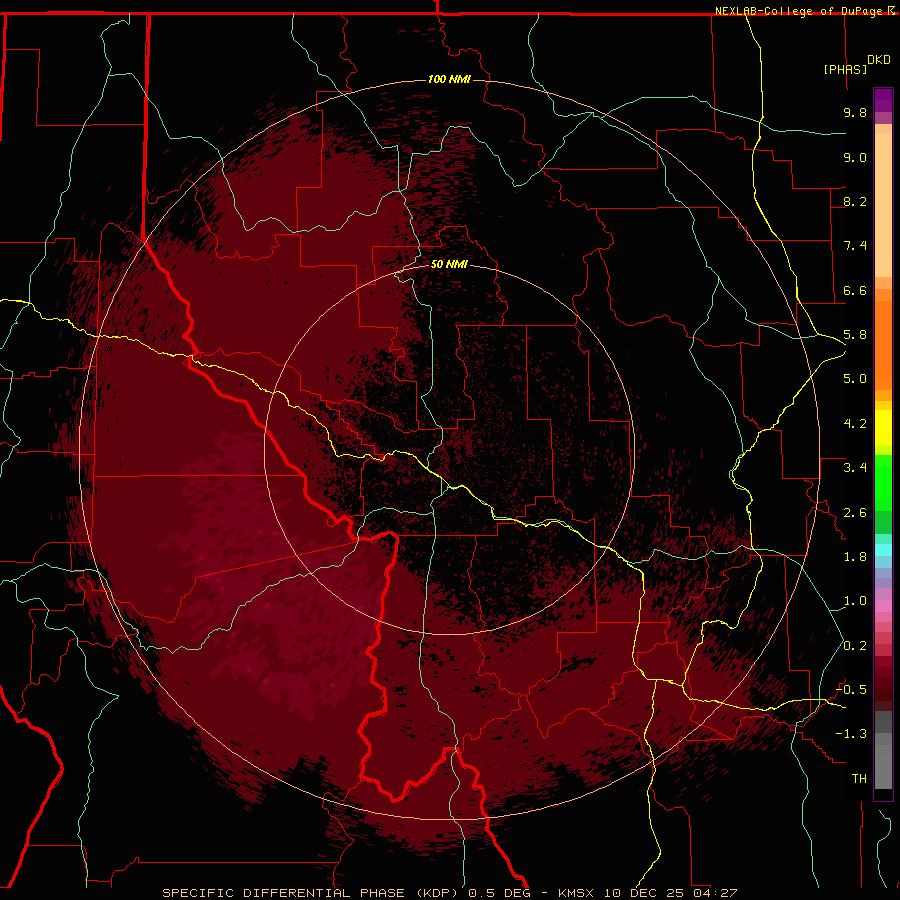The width and height of the screenshot is (900, 900).
Task: Click the yellow band of the color scale
Action: coord(883,428)
